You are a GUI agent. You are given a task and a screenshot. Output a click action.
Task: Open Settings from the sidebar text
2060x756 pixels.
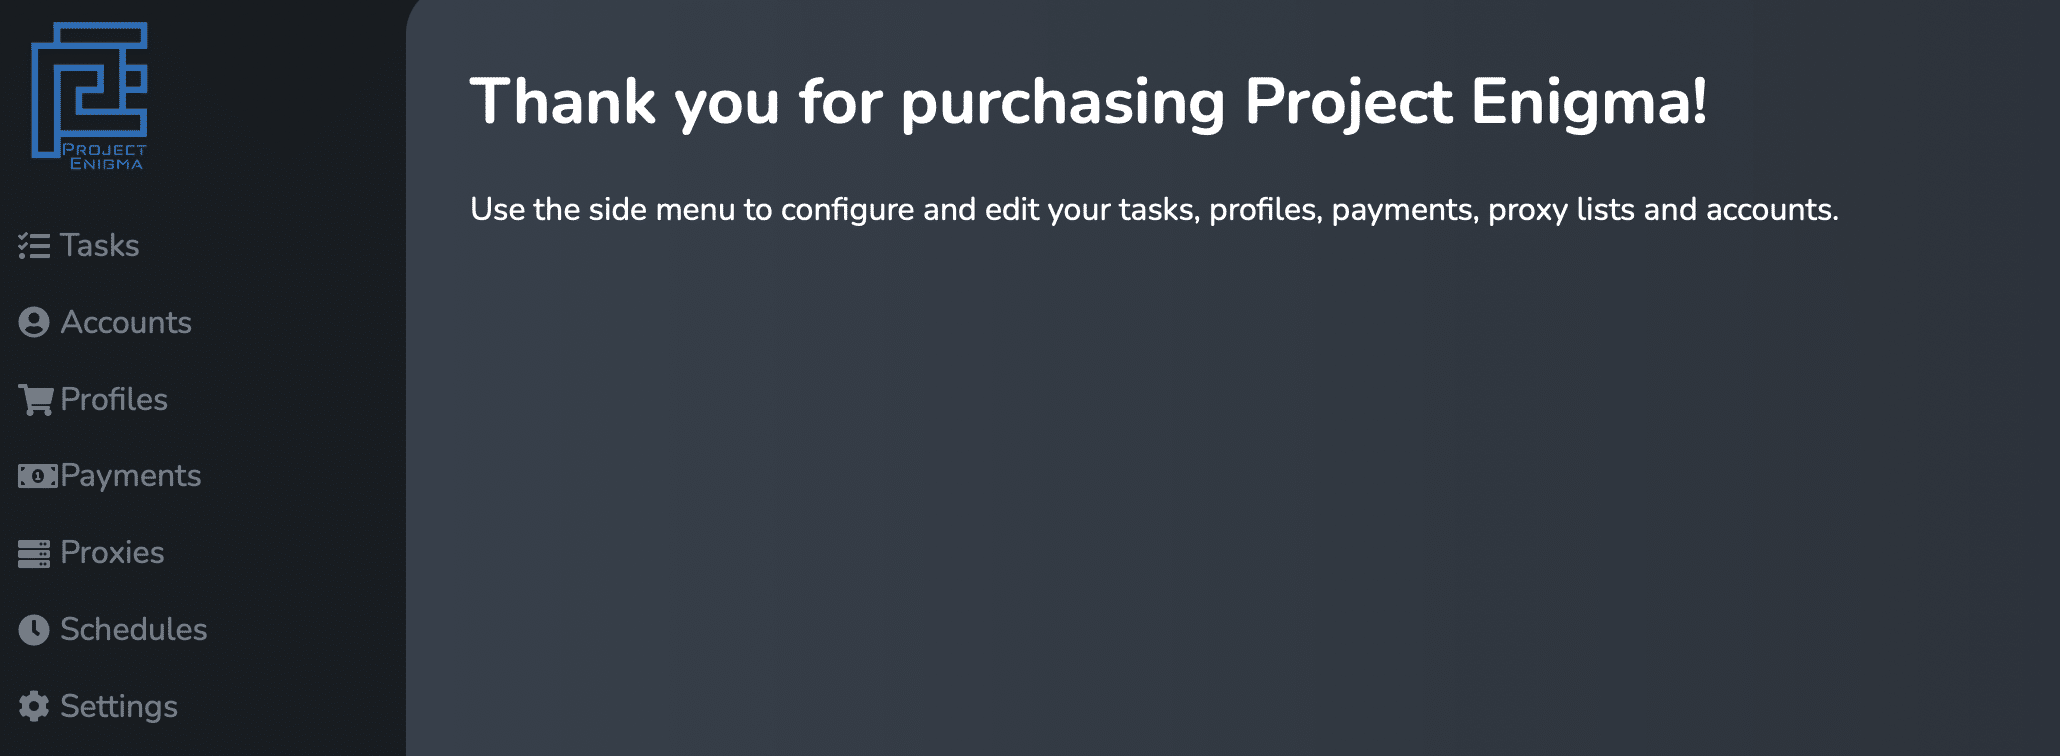tap(119, 706)
